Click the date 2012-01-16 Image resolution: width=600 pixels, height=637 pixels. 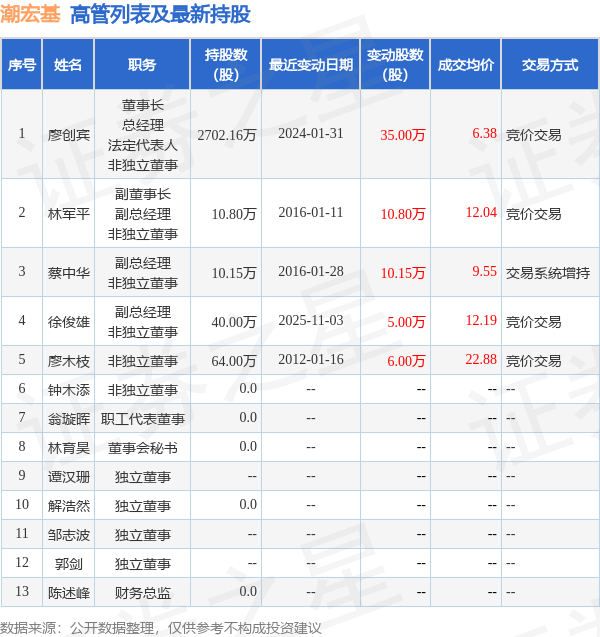pos(311,360)
